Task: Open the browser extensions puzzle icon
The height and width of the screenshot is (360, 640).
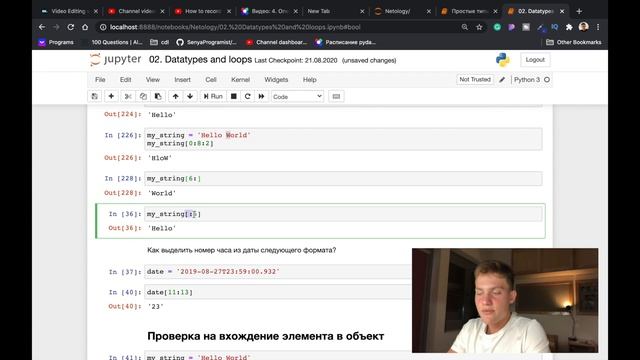Action: click(569, 27)
